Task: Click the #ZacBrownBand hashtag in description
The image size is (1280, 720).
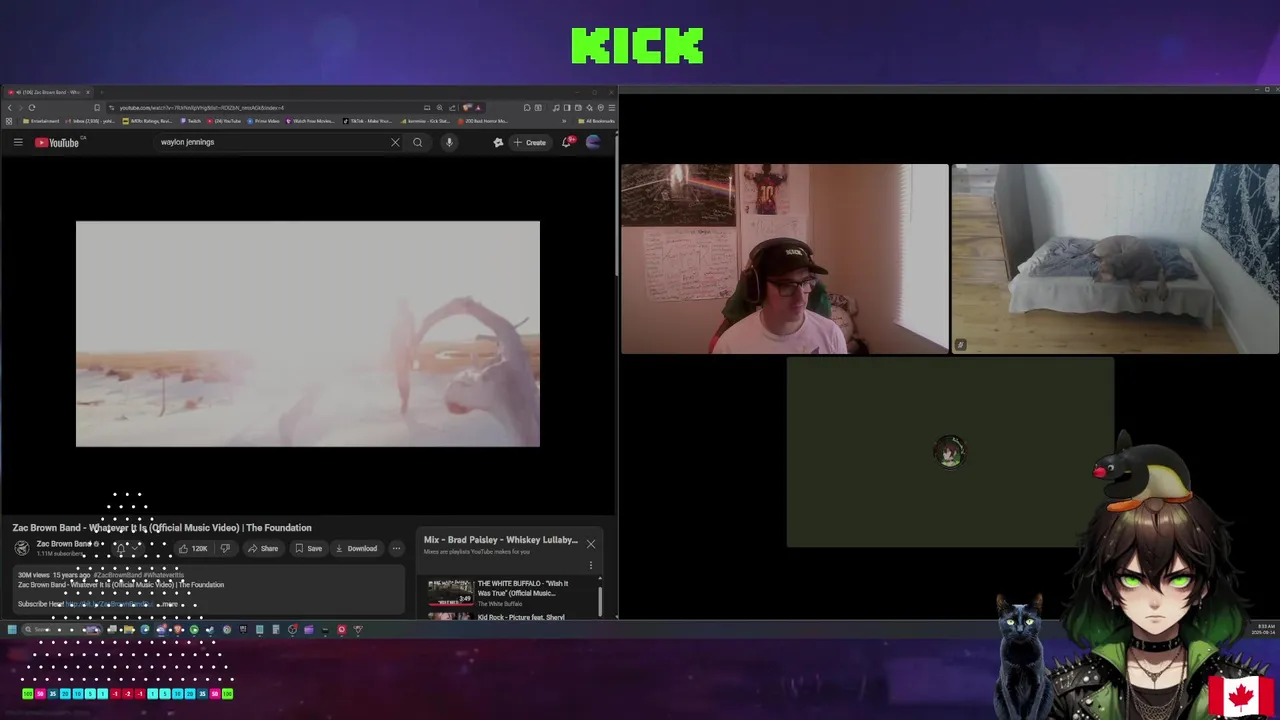Action: 116,575
